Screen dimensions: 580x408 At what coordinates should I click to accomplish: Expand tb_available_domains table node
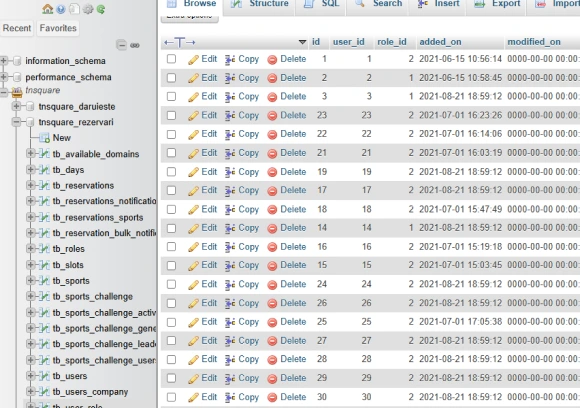(31, 154)
